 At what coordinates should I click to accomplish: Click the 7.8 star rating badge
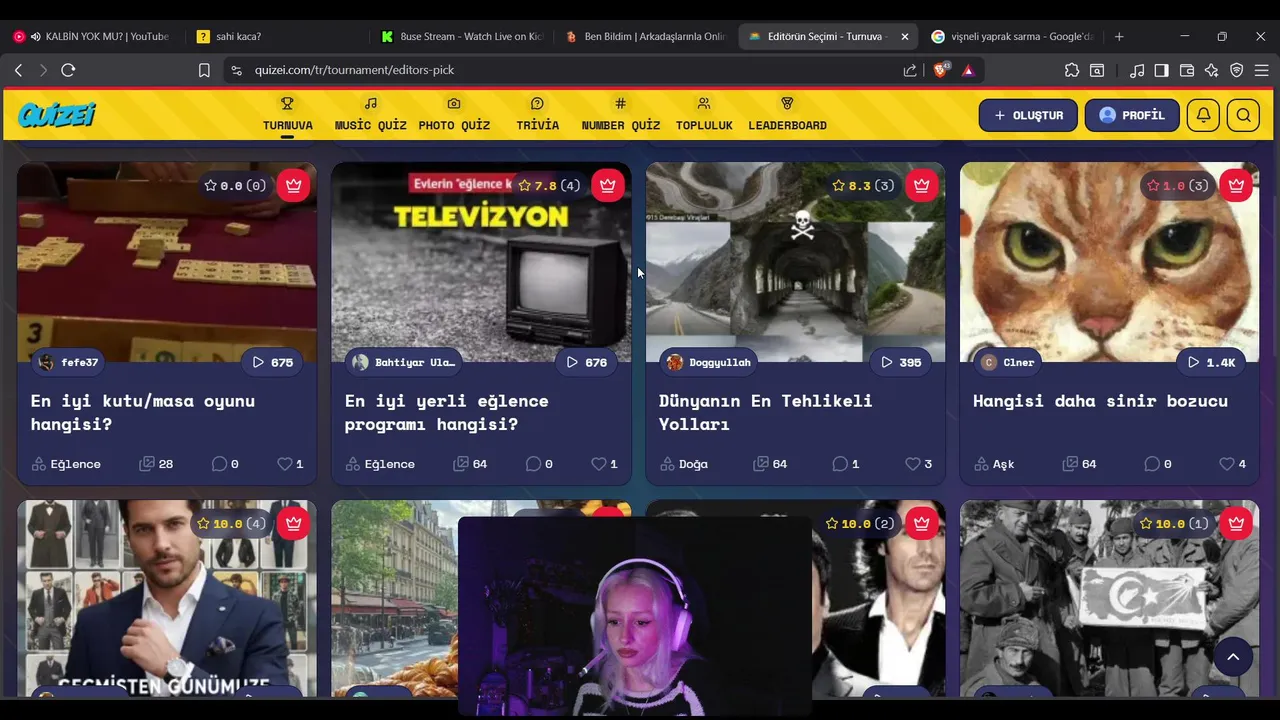[x=548, y=185]
